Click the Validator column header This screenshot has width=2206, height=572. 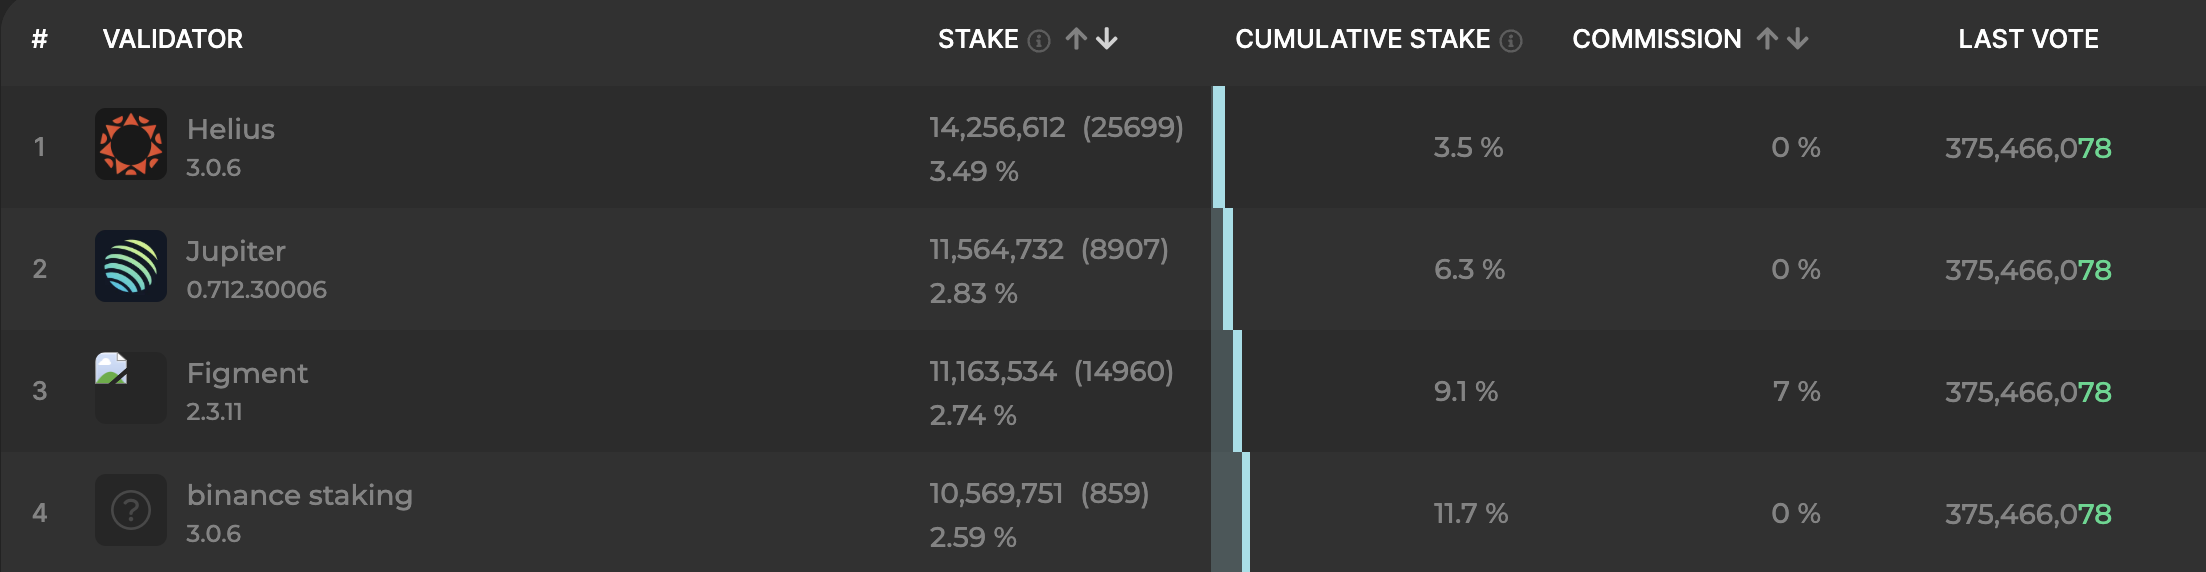(x=173, y=39)
